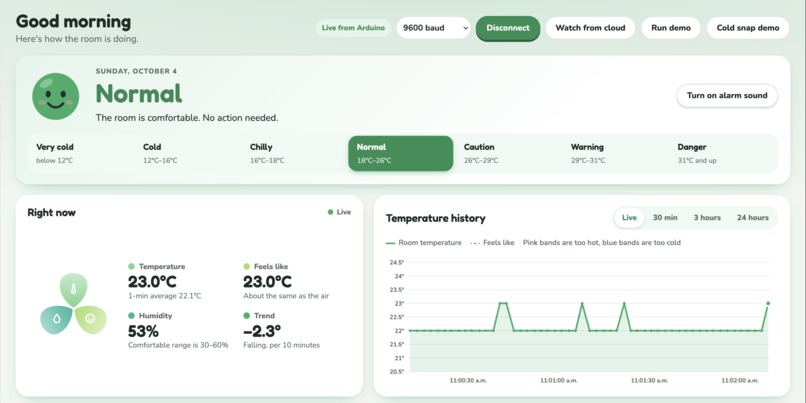Click the Run demo button
Screen dimensions: 806x403
[x=671, y=28]
